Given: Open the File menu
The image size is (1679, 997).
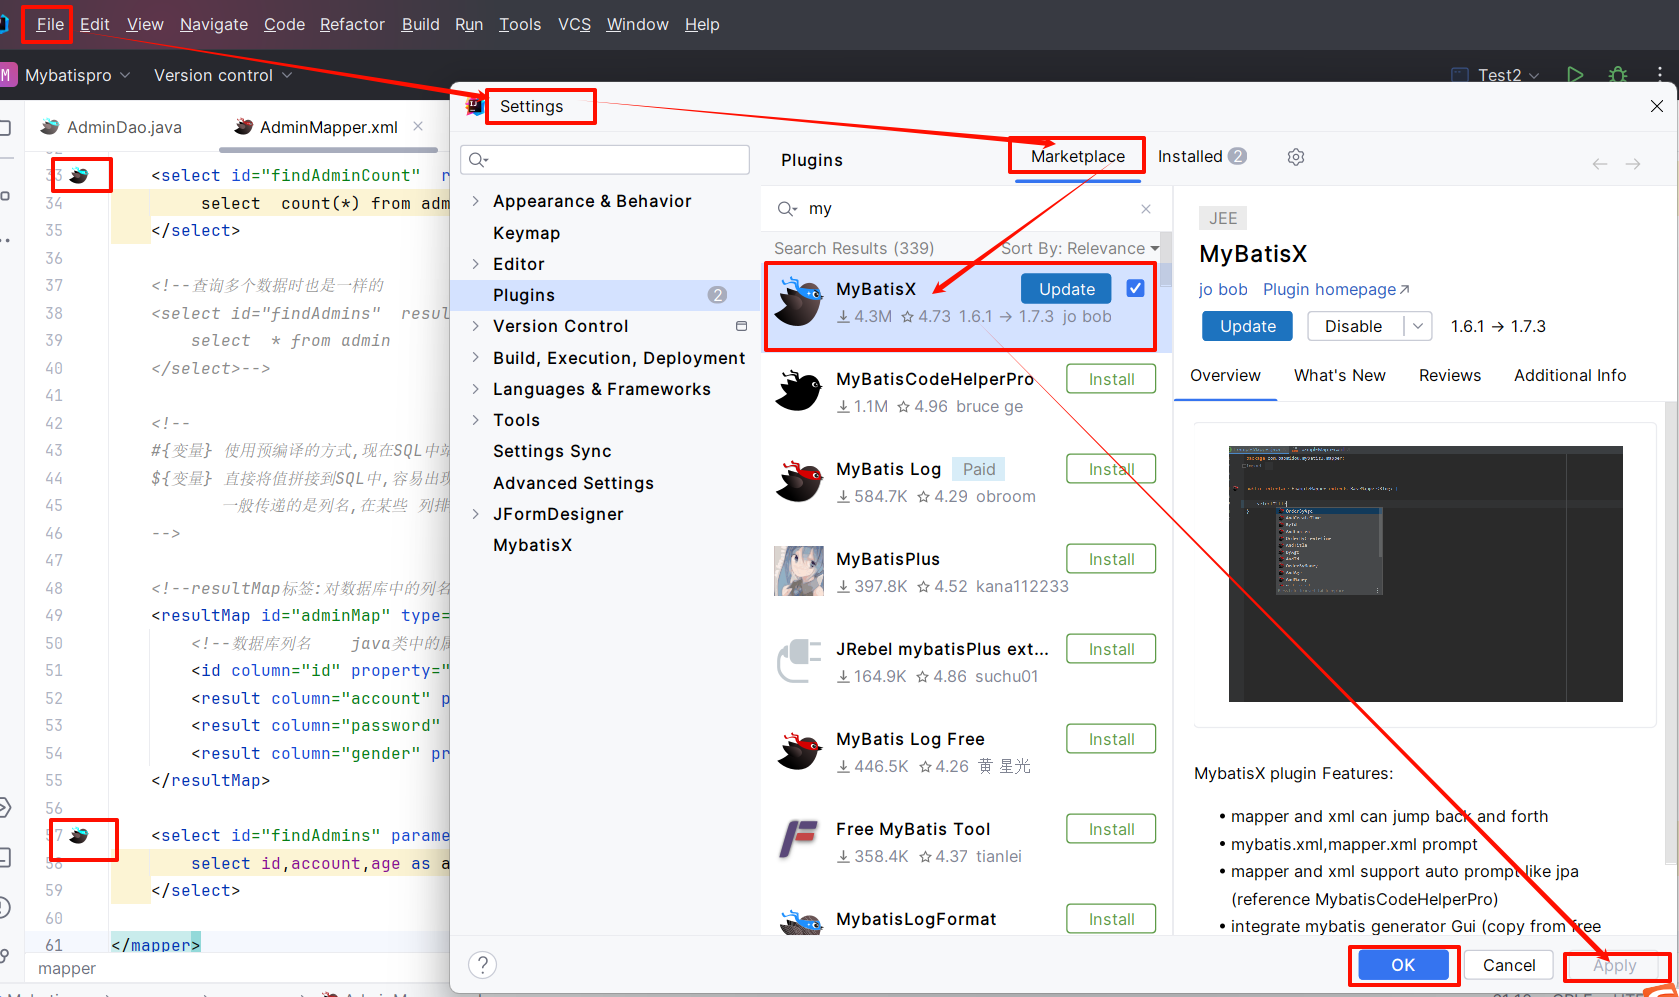Looking at the screenshot, I should coord(49,24).
